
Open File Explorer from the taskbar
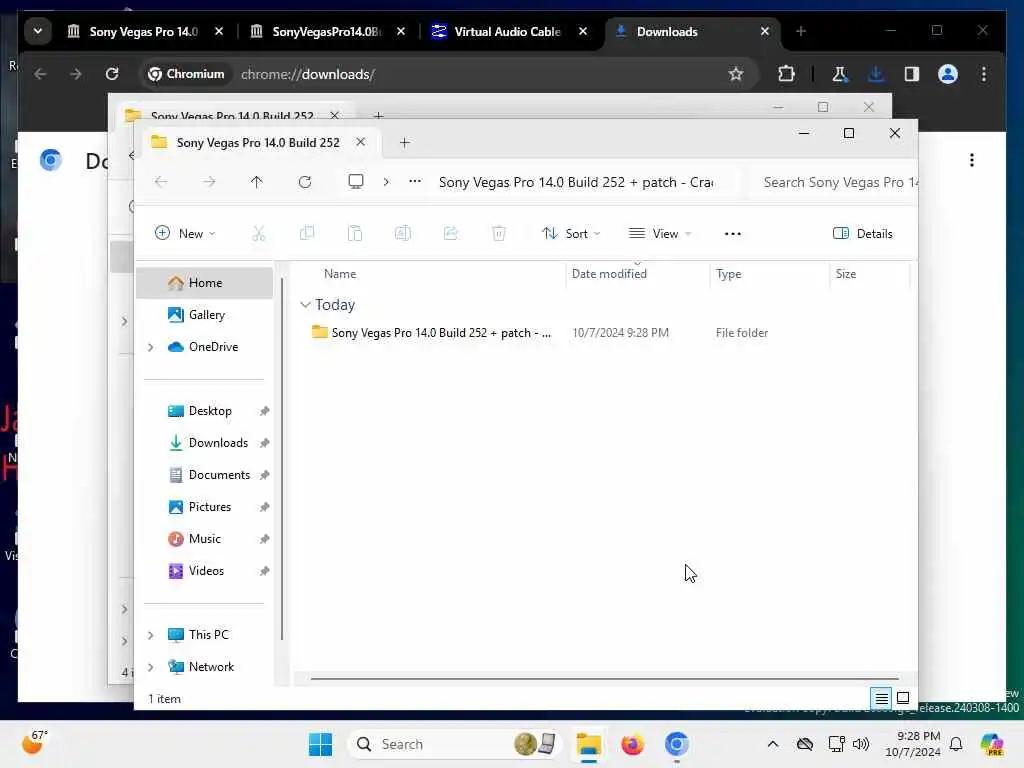pos(588,744)
